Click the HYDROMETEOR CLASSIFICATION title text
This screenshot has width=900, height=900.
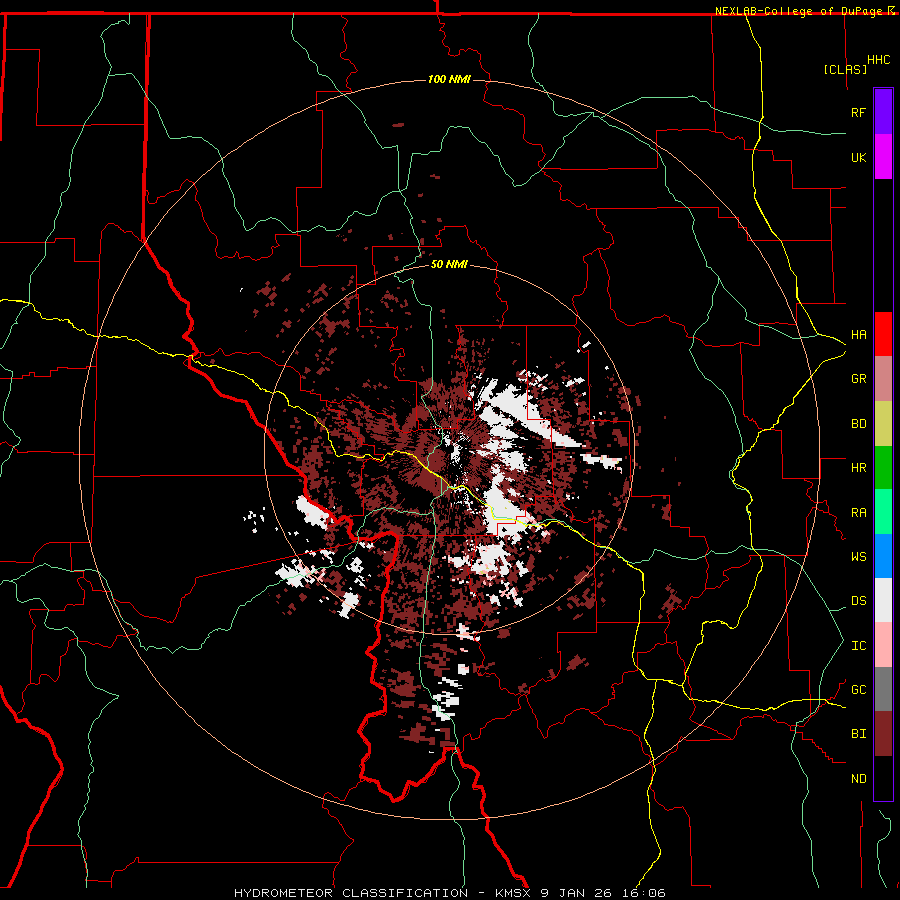[351, 893]
